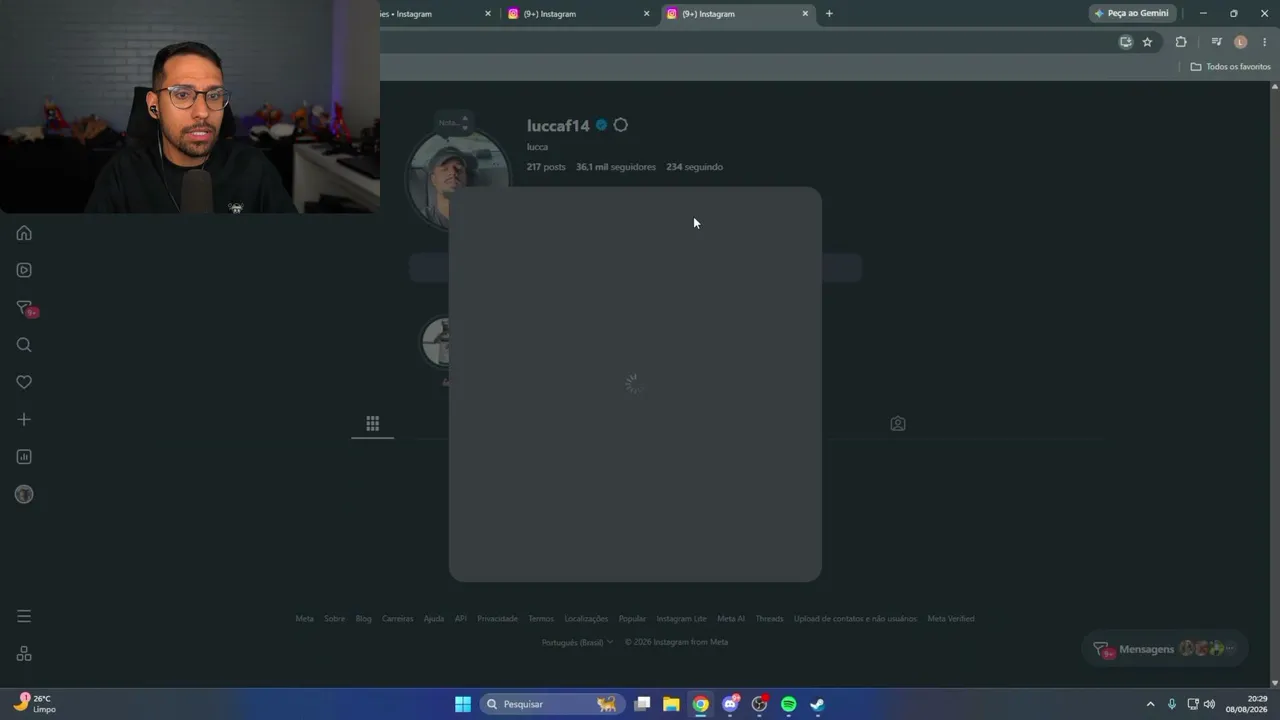Open the Termos footer link
The height and width of the screenshot is (720, 1280).
pos(541,619)
